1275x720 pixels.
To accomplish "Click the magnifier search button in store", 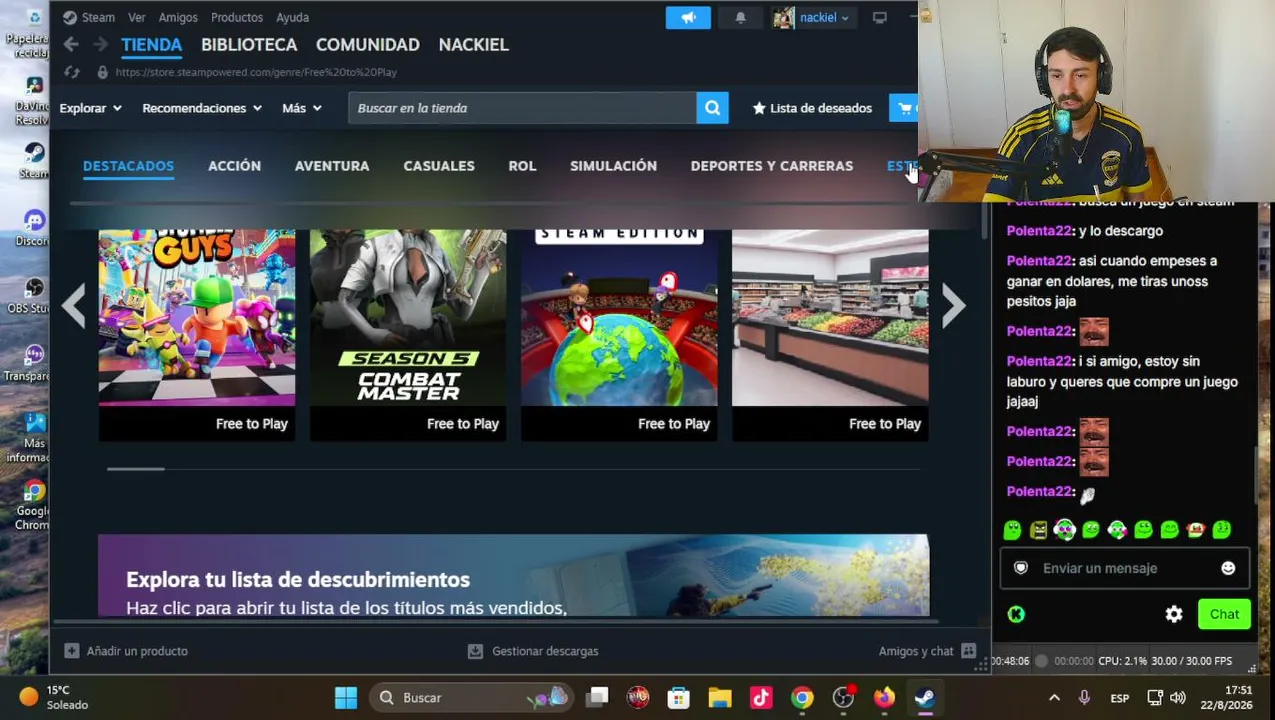I will pos(712,108).
